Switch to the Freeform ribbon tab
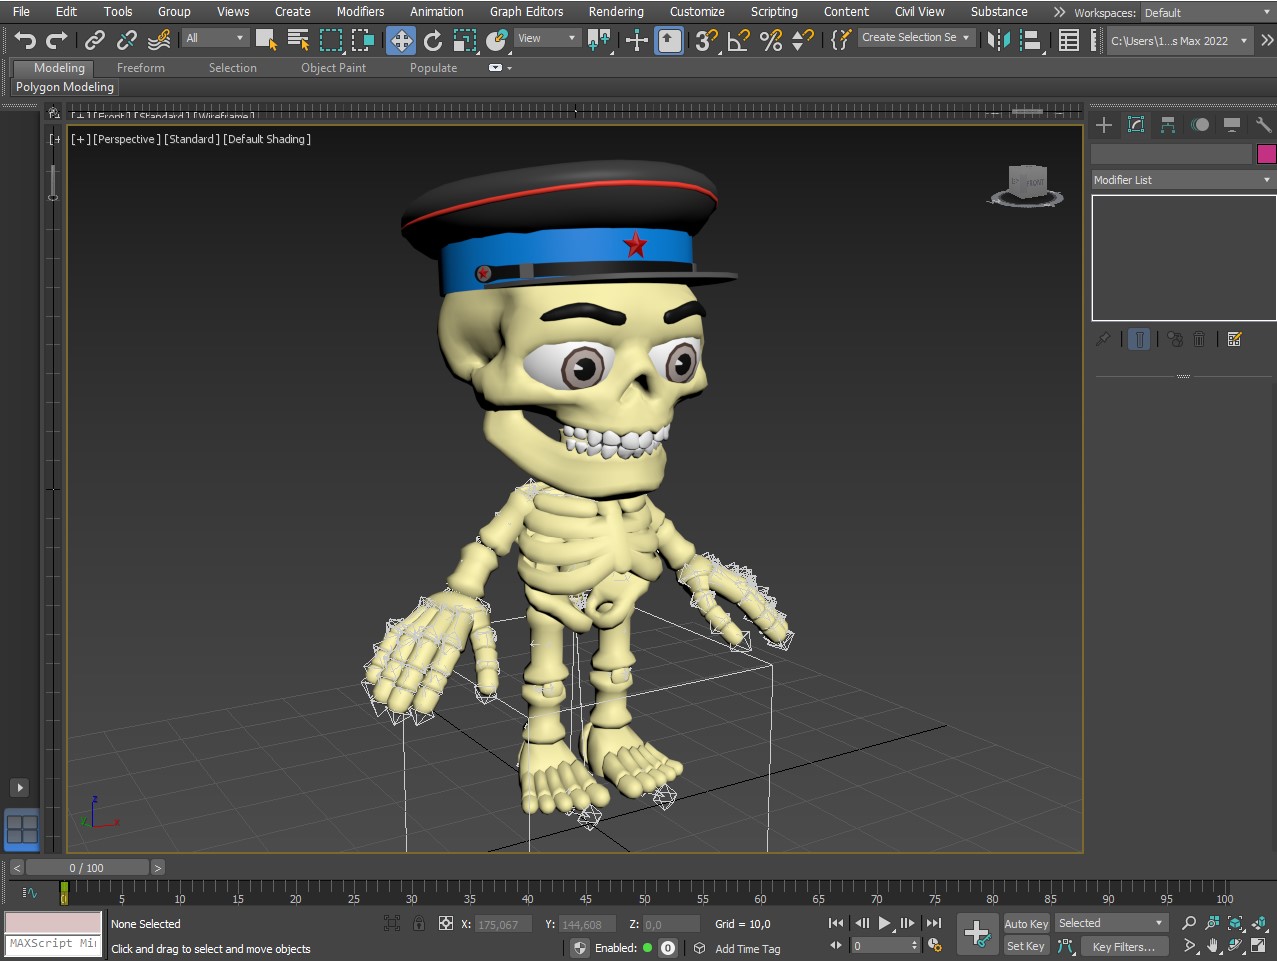1277x961 pixels. point(141,68)
